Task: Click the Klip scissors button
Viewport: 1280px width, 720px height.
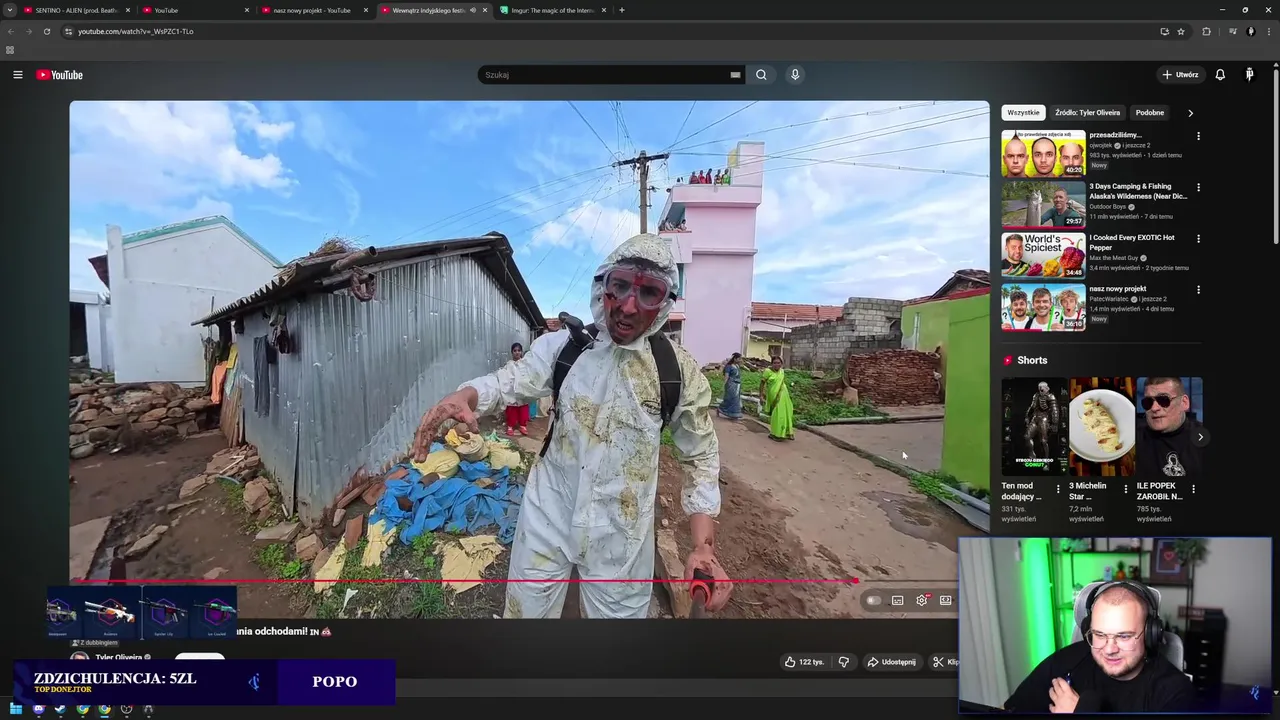Action: tap(944, 662)
